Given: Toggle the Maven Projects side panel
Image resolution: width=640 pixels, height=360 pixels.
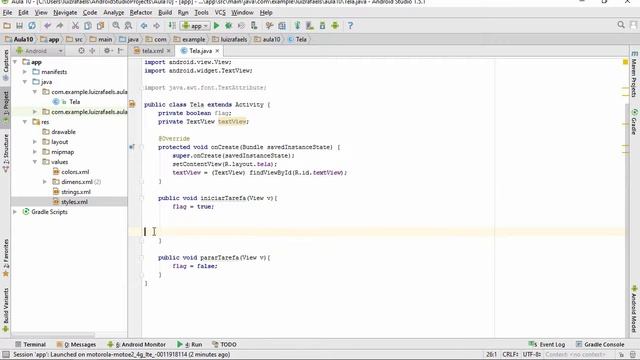Looking at the screenshot, I should tap(634, 73).
